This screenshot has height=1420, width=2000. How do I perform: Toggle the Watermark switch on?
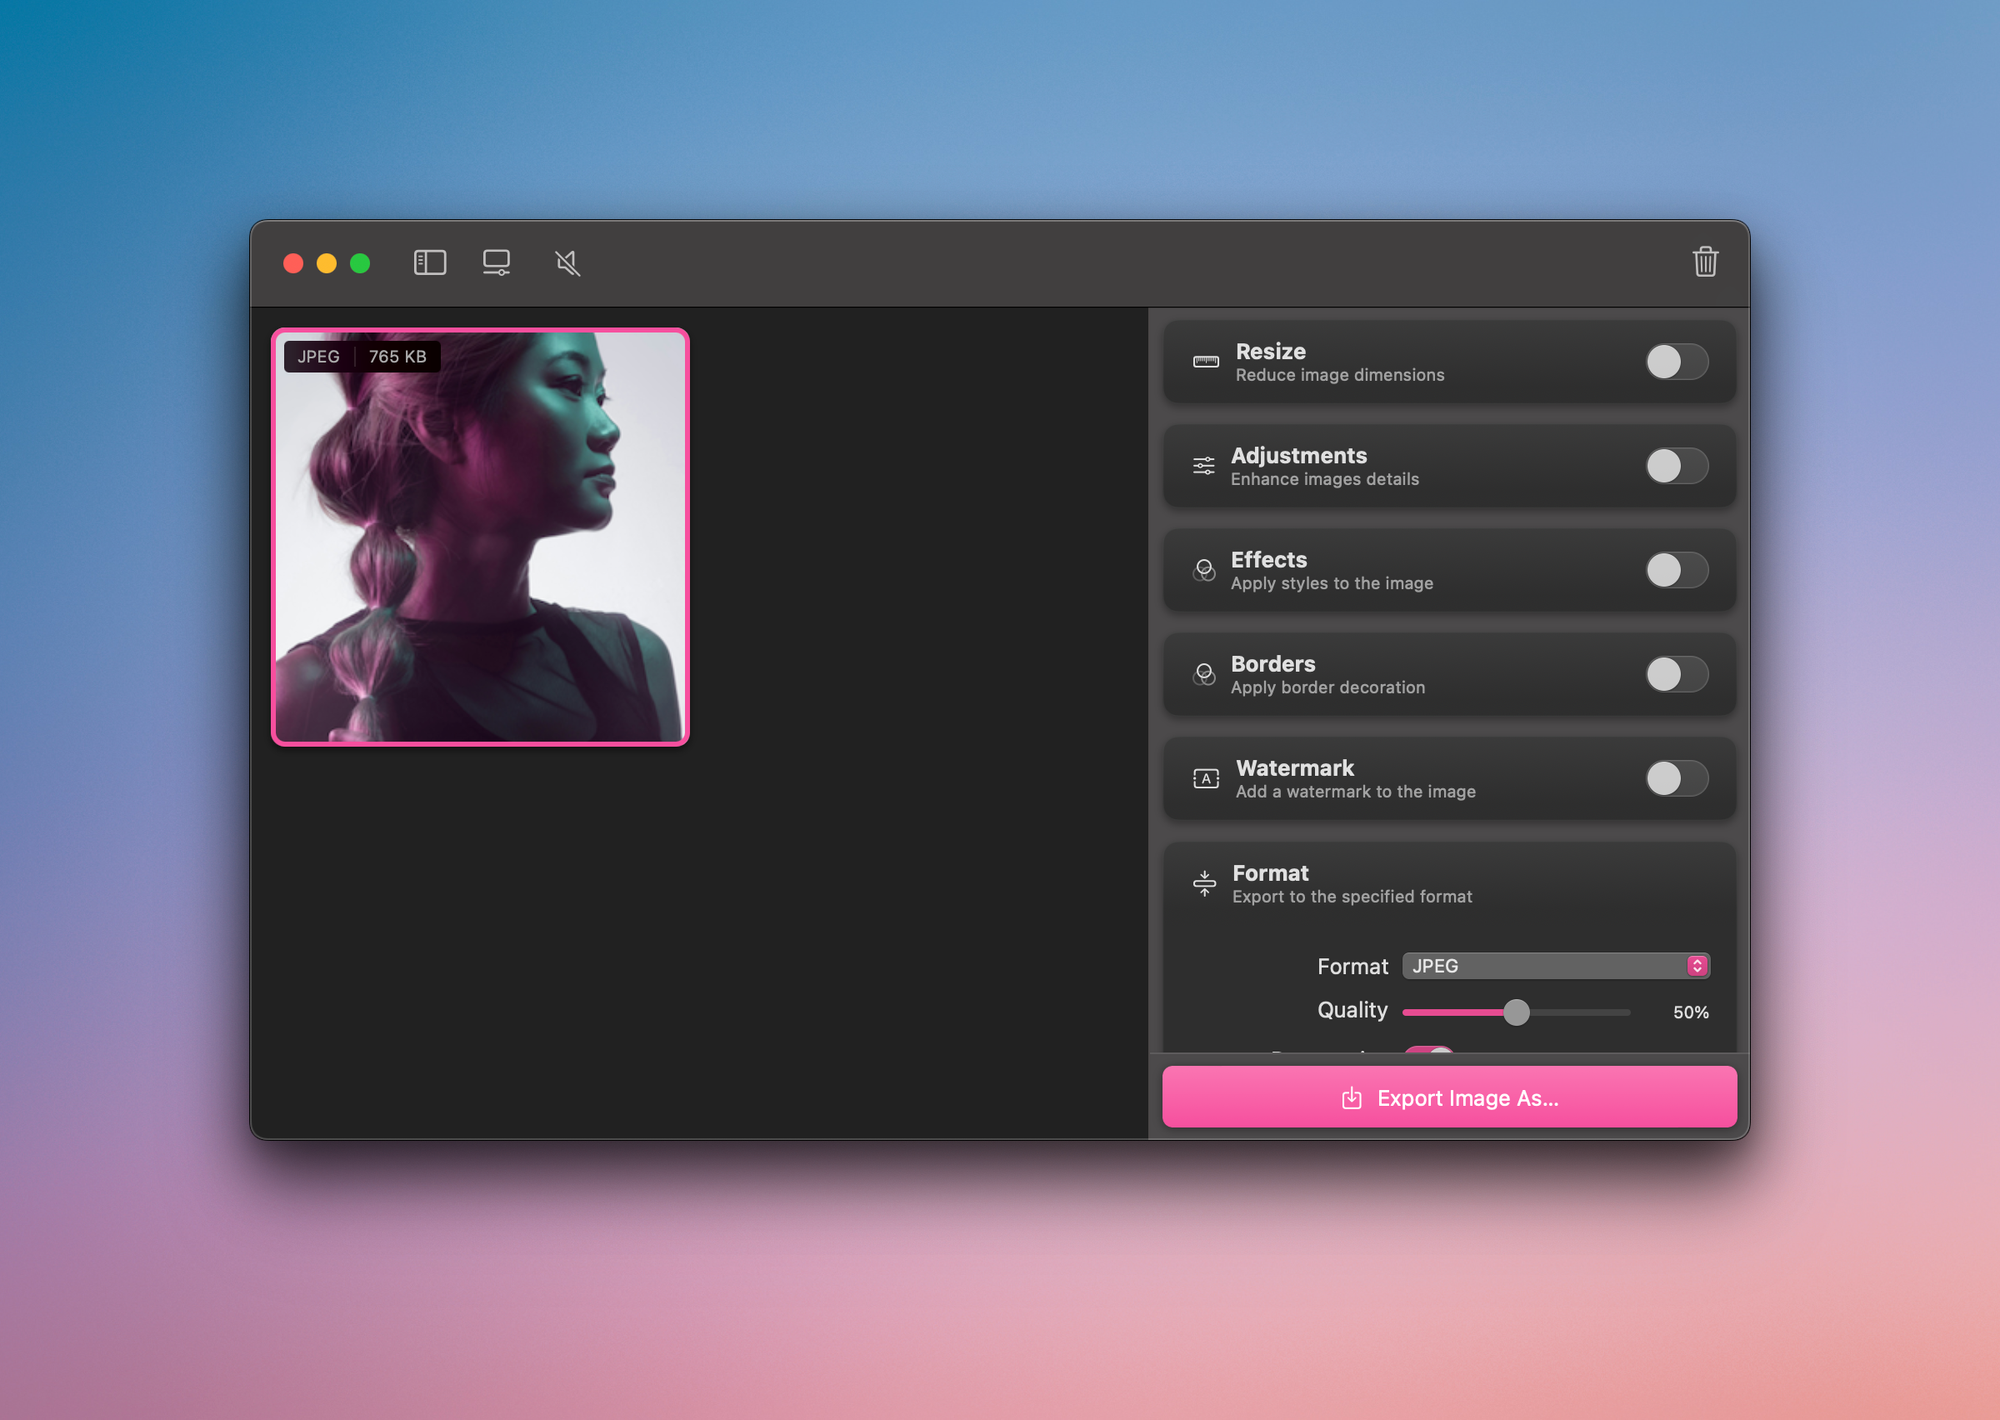pos(1677,779)
